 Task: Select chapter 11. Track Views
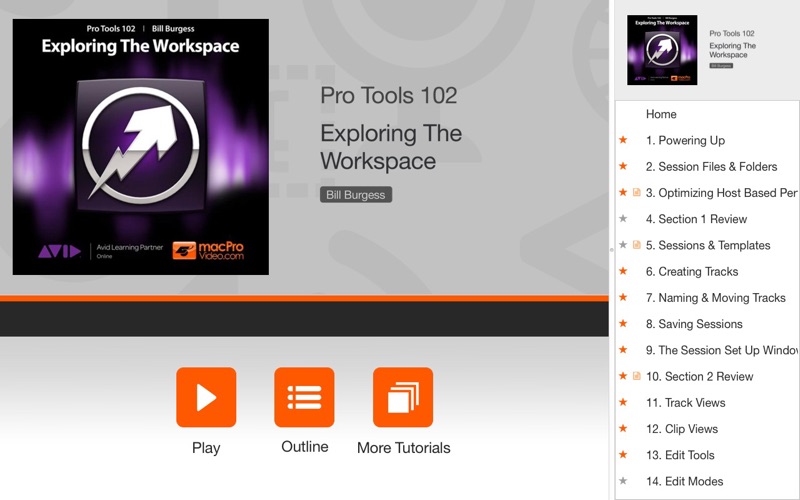(x=685, y=403)
